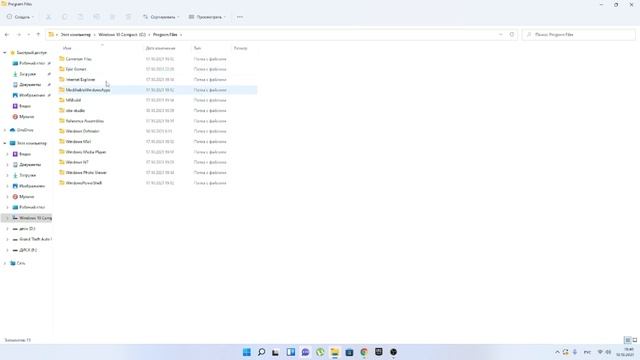Screen dimensions: 640x360
Task: Open the address bar history dropdown
Action: 501,35
